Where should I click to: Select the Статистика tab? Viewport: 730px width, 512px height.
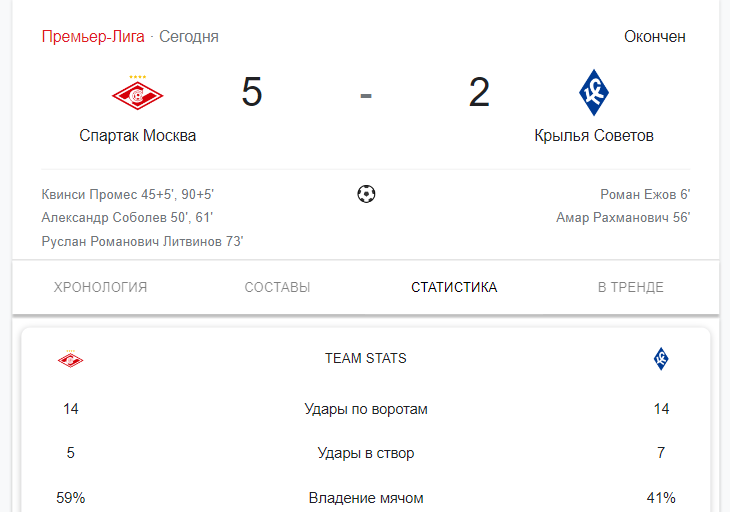pyautogui.click(x=454, y=287)
